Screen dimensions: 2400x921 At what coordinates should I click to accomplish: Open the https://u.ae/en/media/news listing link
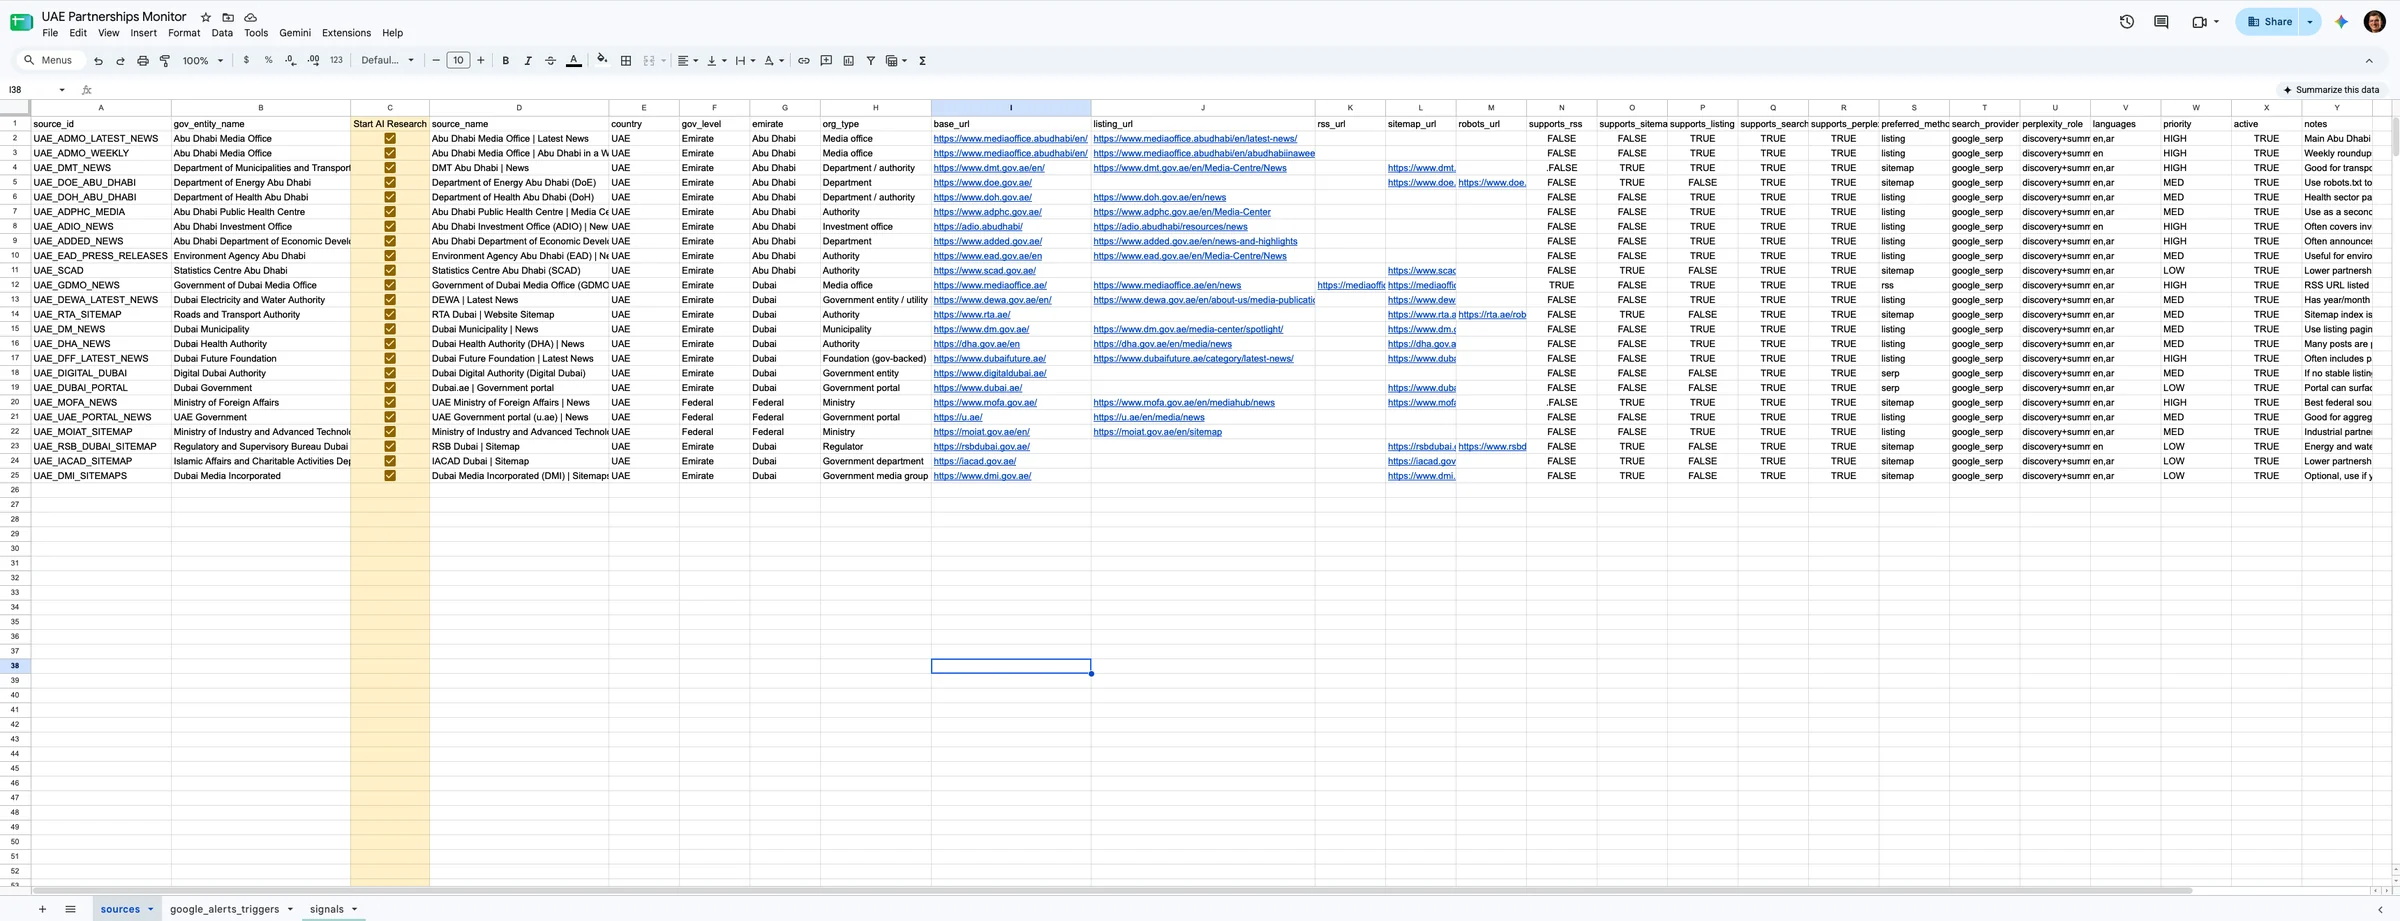click(1148, 418)
